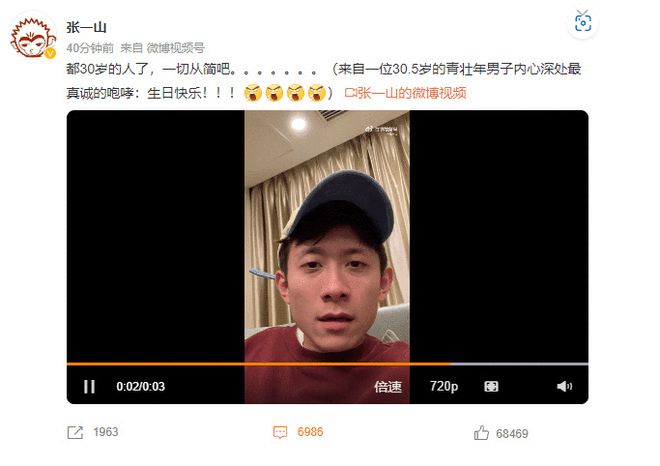Click the 微博视频号 source link
Image resolution: width=660 pixels, height=466 pixels.
coord(175,48)
